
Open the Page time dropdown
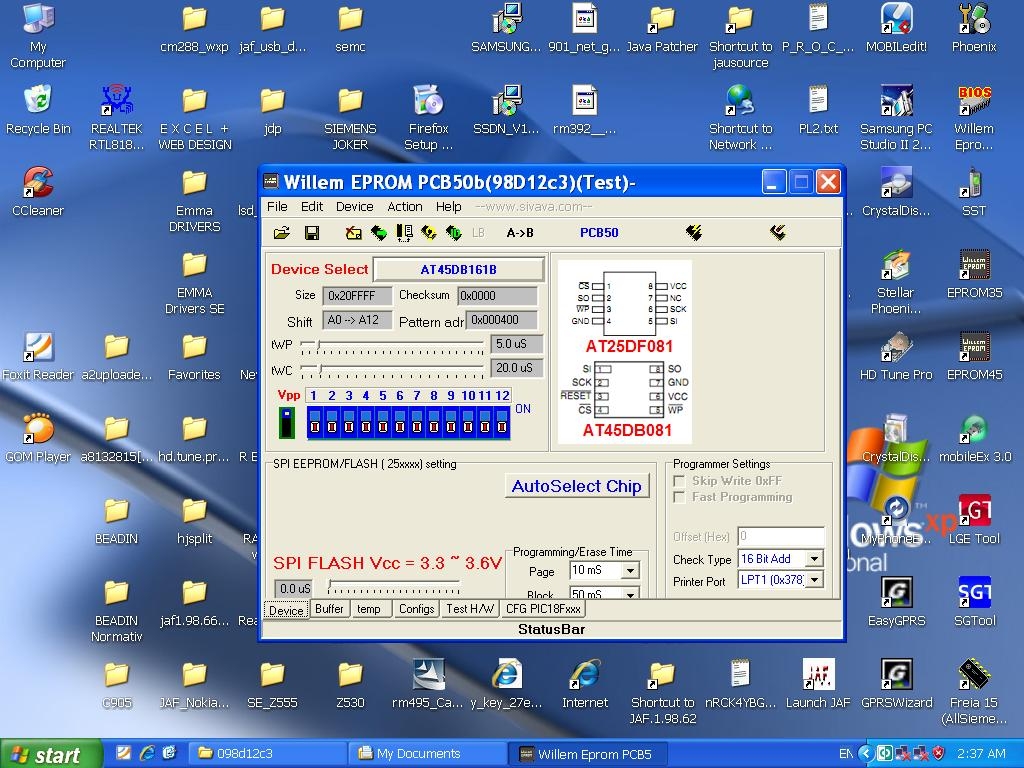[x=630, y=571]
